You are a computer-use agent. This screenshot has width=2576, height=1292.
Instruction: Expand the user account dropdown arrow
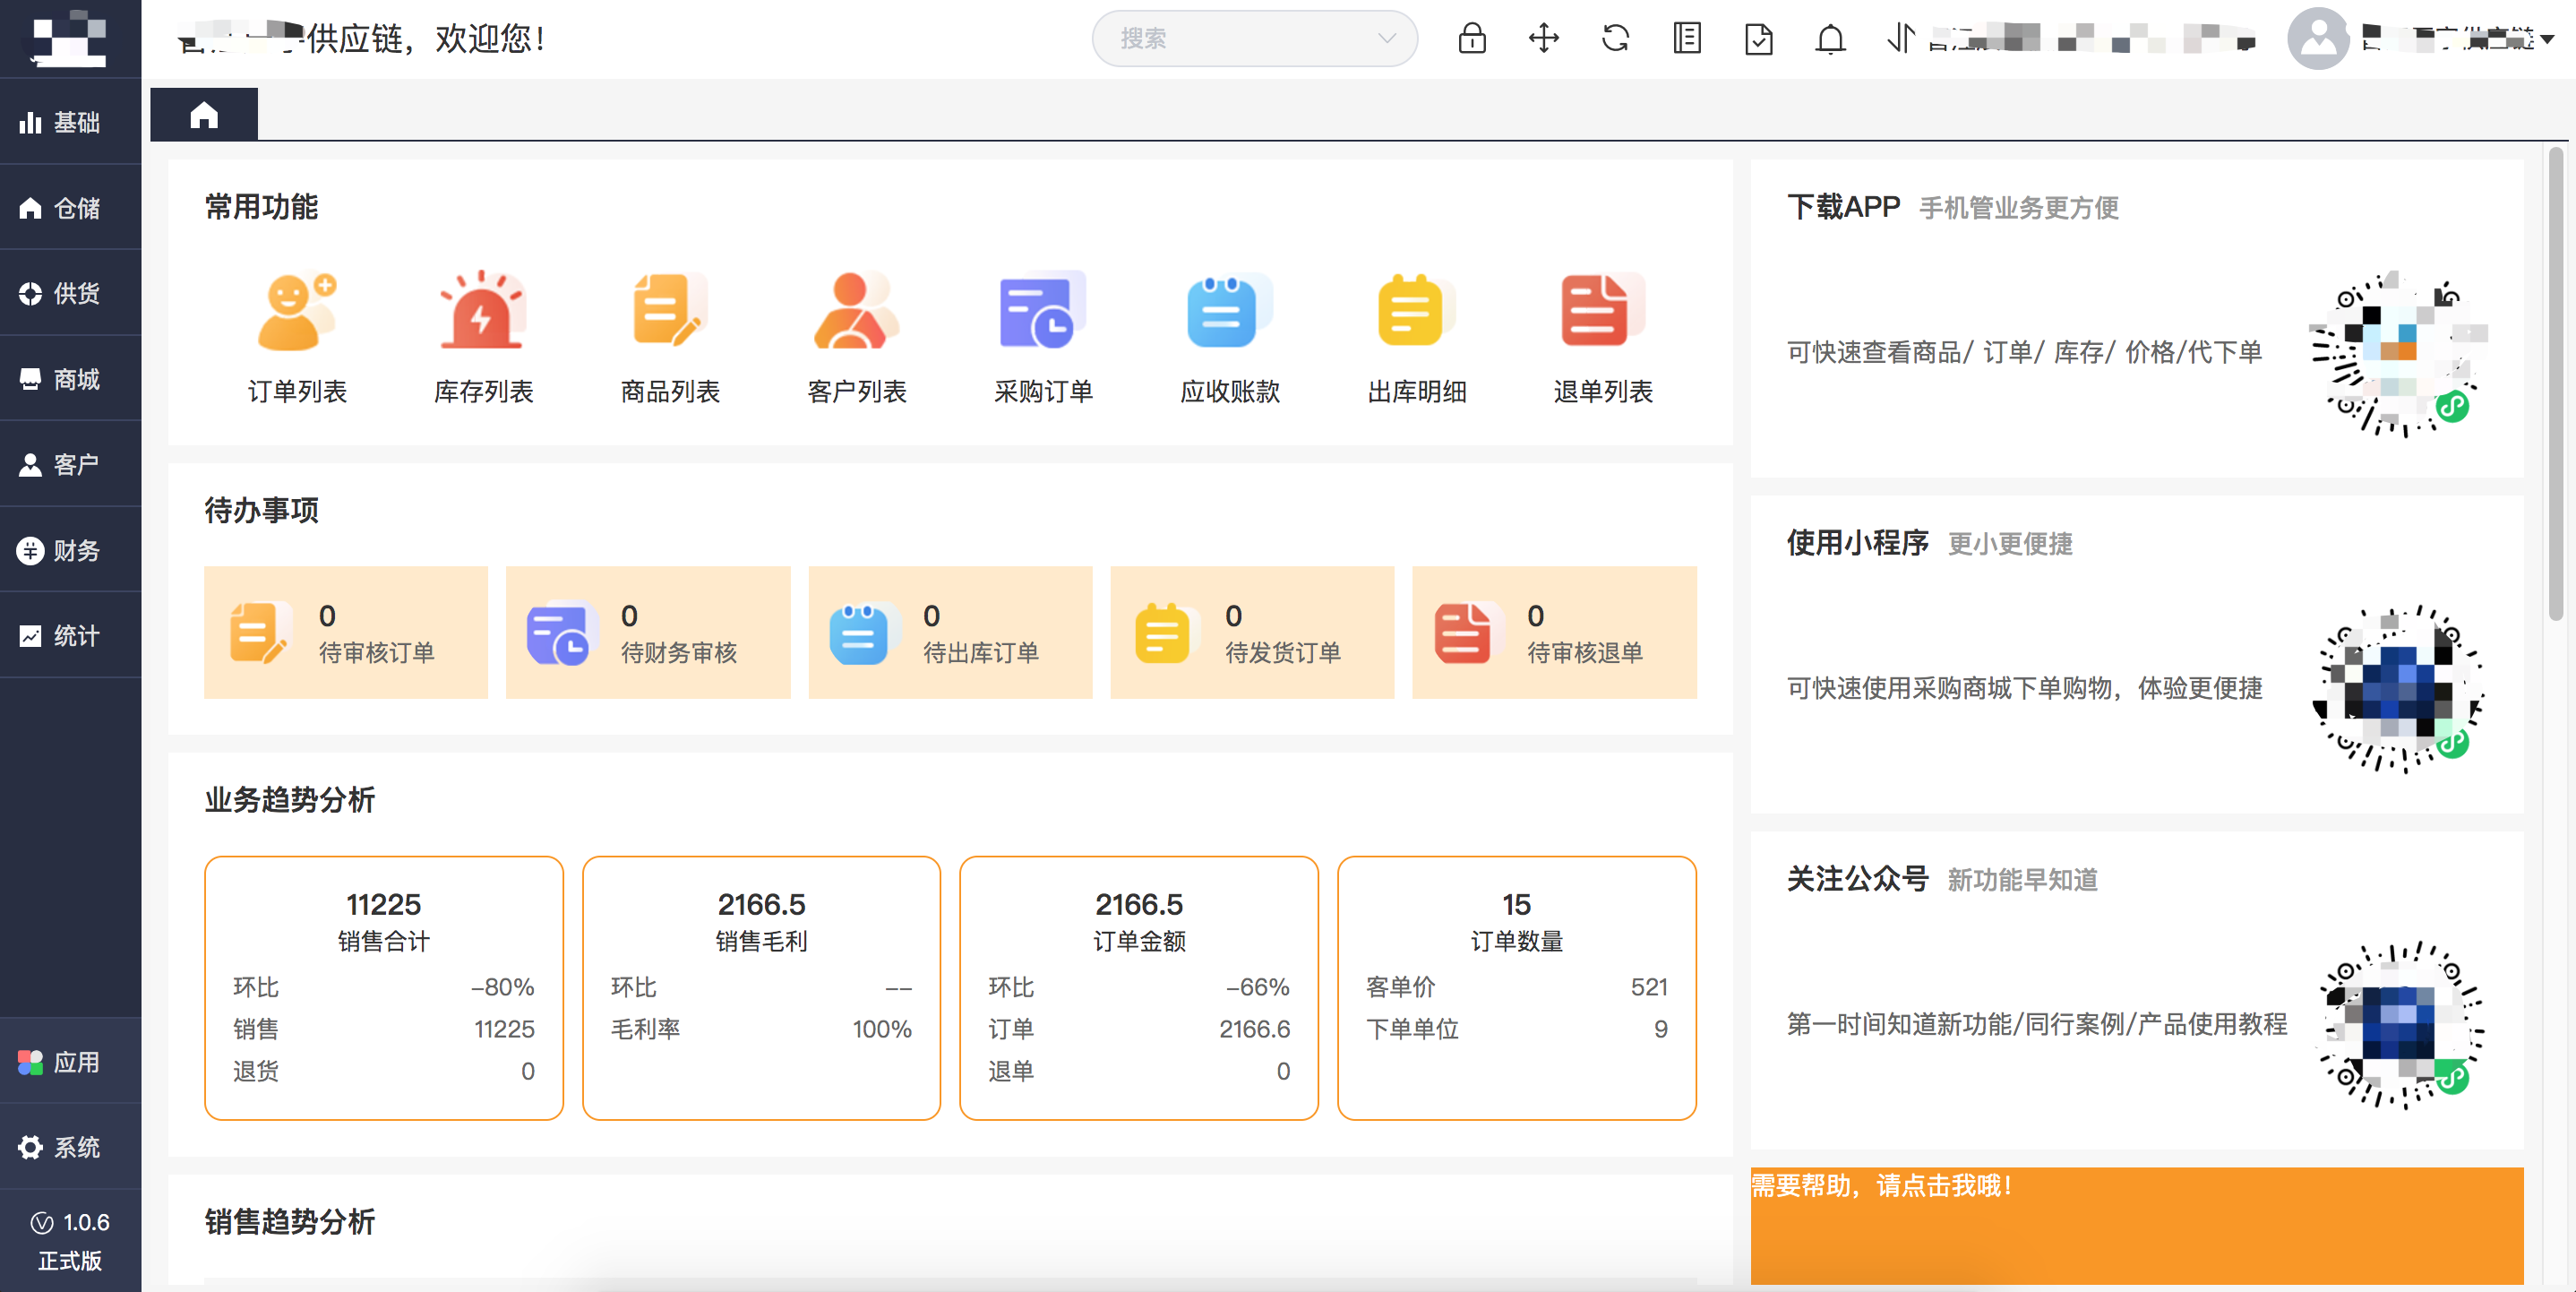click(2547, 39)
